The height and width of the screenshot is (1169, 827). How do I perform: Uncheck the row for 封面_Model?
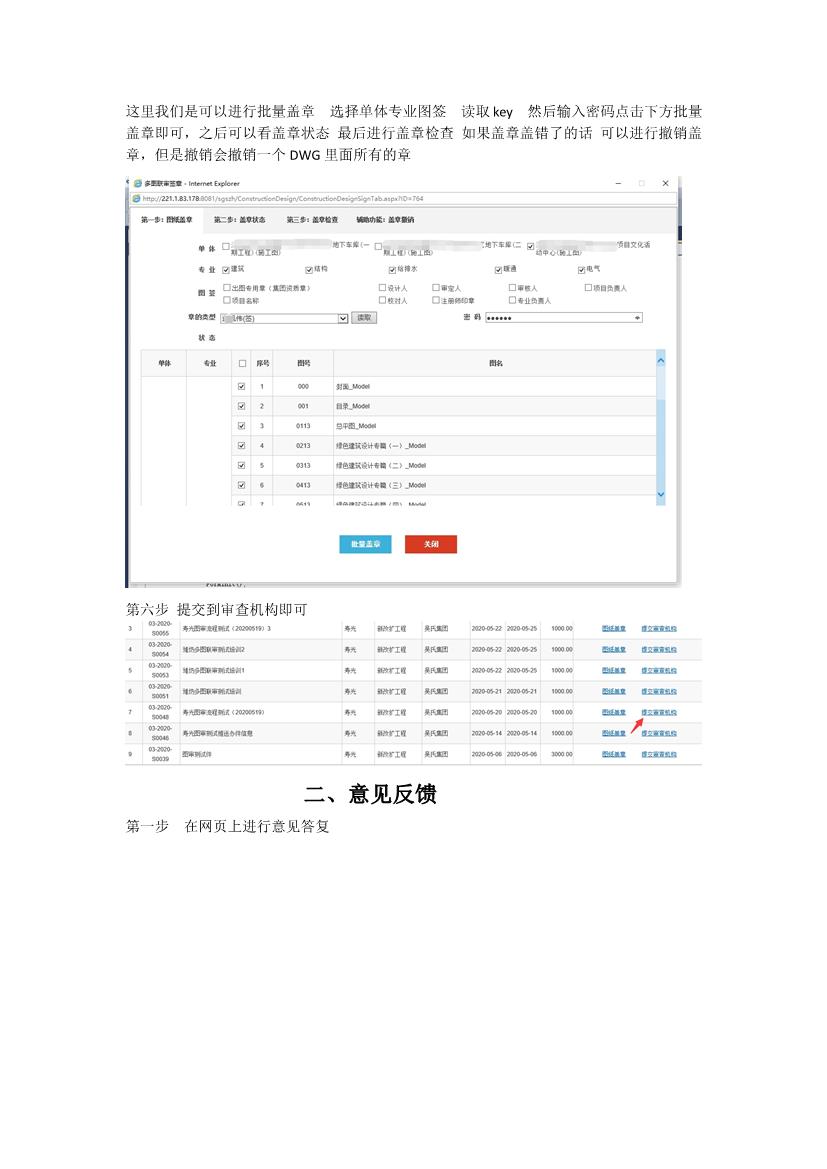(x=242, y=387)
